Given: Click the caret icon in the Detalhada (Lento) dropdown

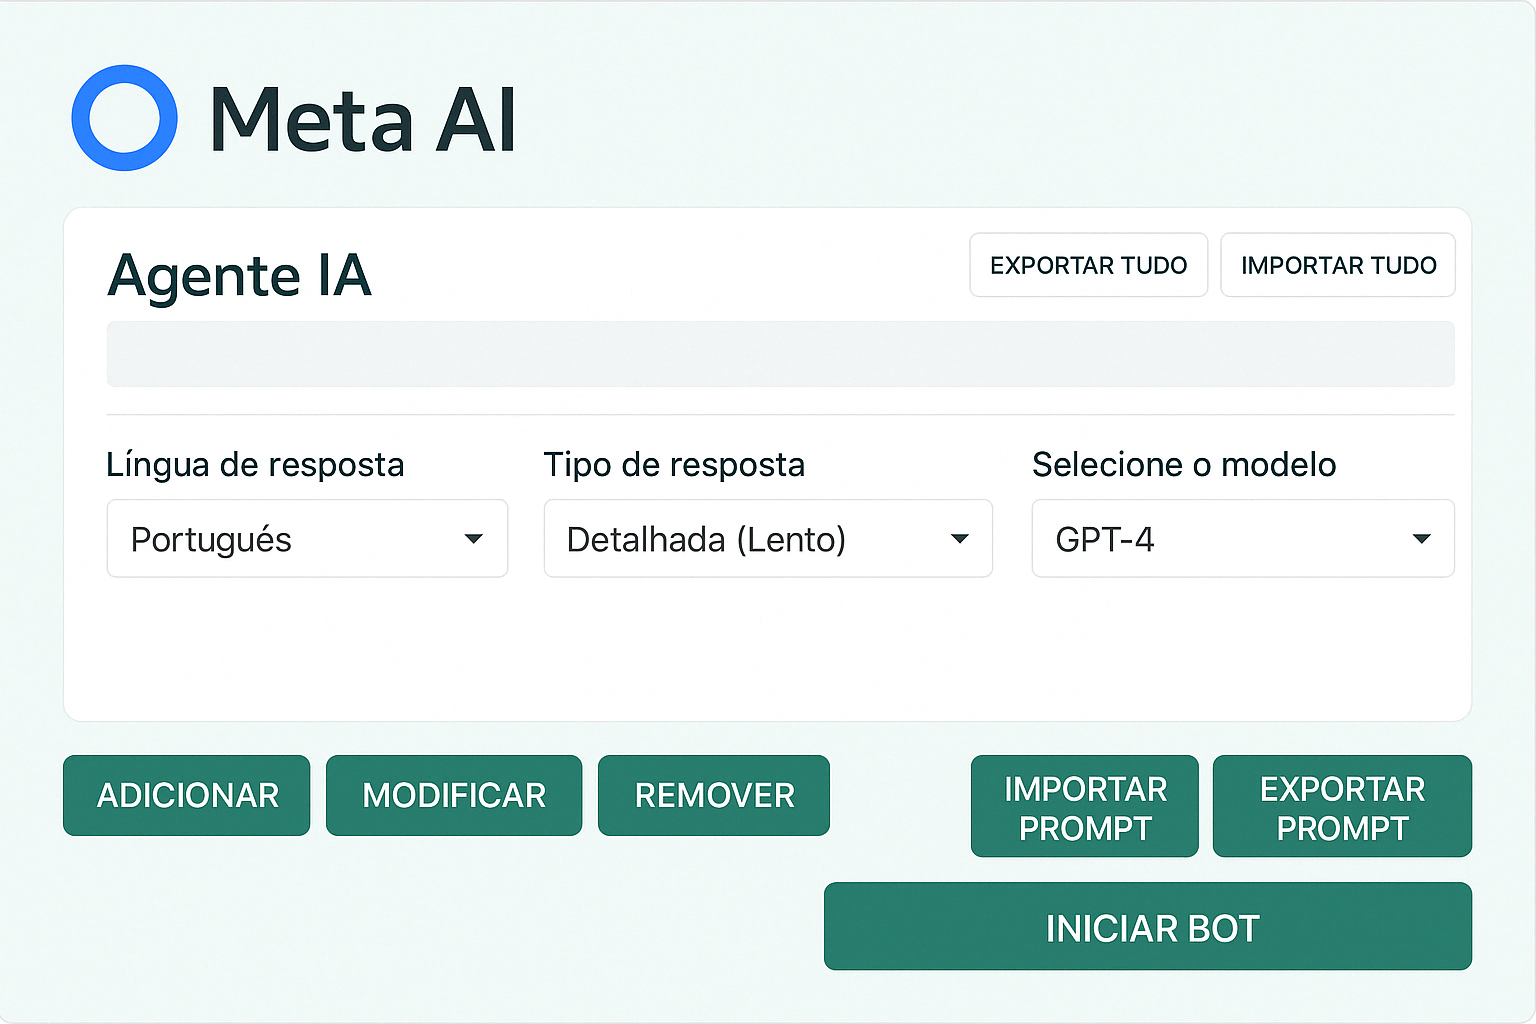Looking at the screenshot, I should click(x=960, y=539).
